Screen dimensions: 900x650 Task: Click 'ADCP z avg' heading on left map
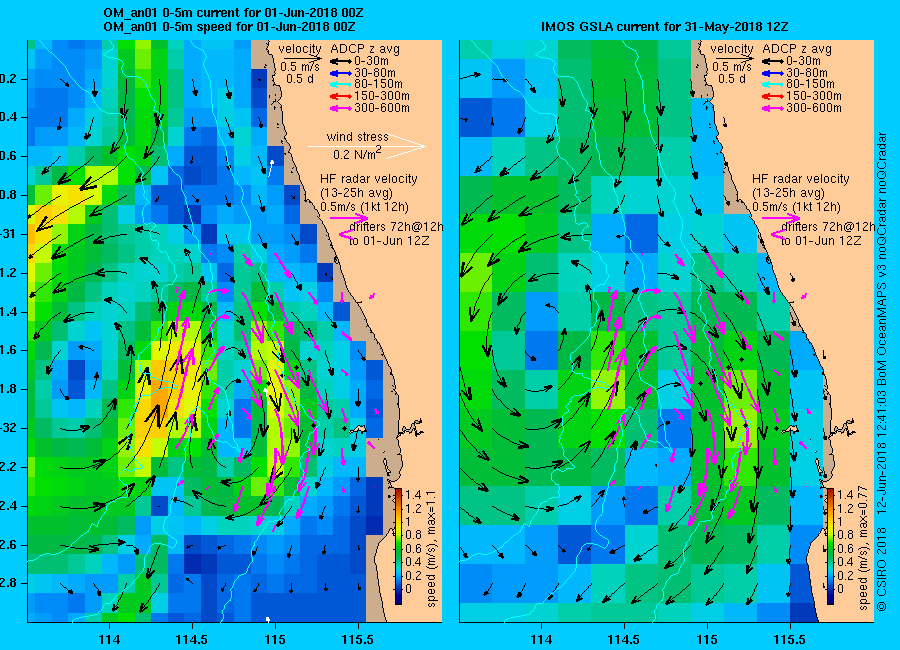tap(365, 49)
